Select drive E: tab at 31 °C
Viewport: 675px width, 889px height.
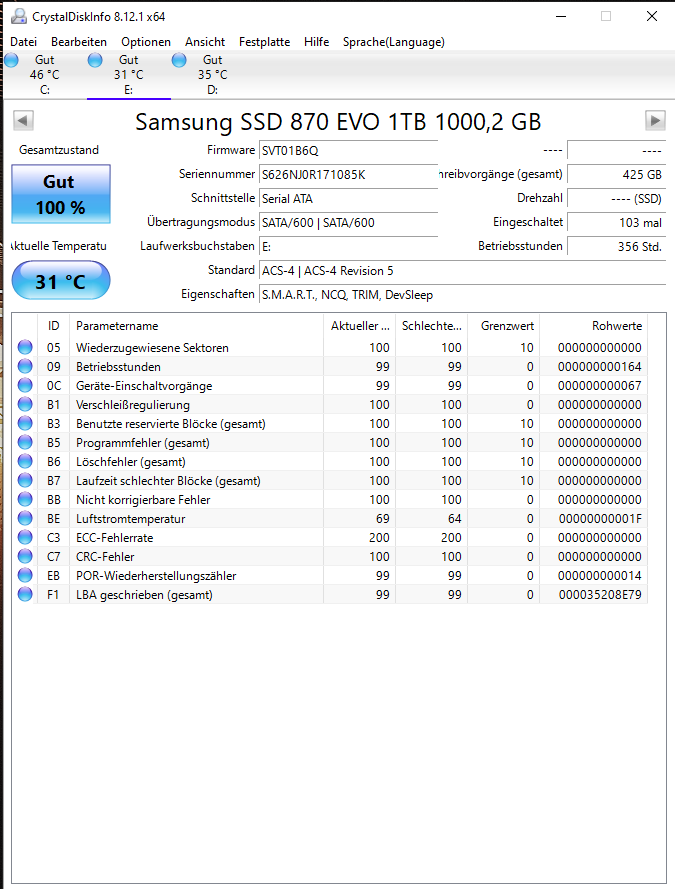(x=129, y=75)
